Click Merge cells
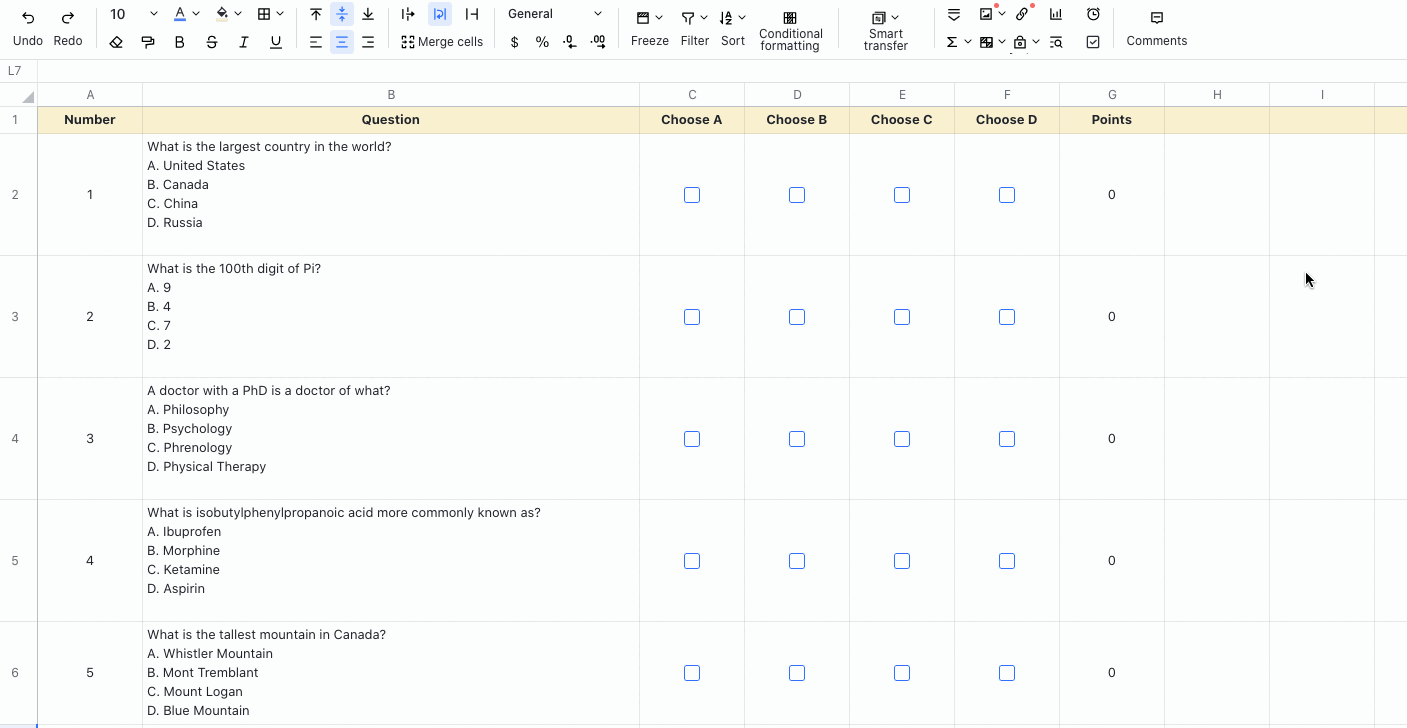Screen dimensions: 1407x728 point(442,42)
